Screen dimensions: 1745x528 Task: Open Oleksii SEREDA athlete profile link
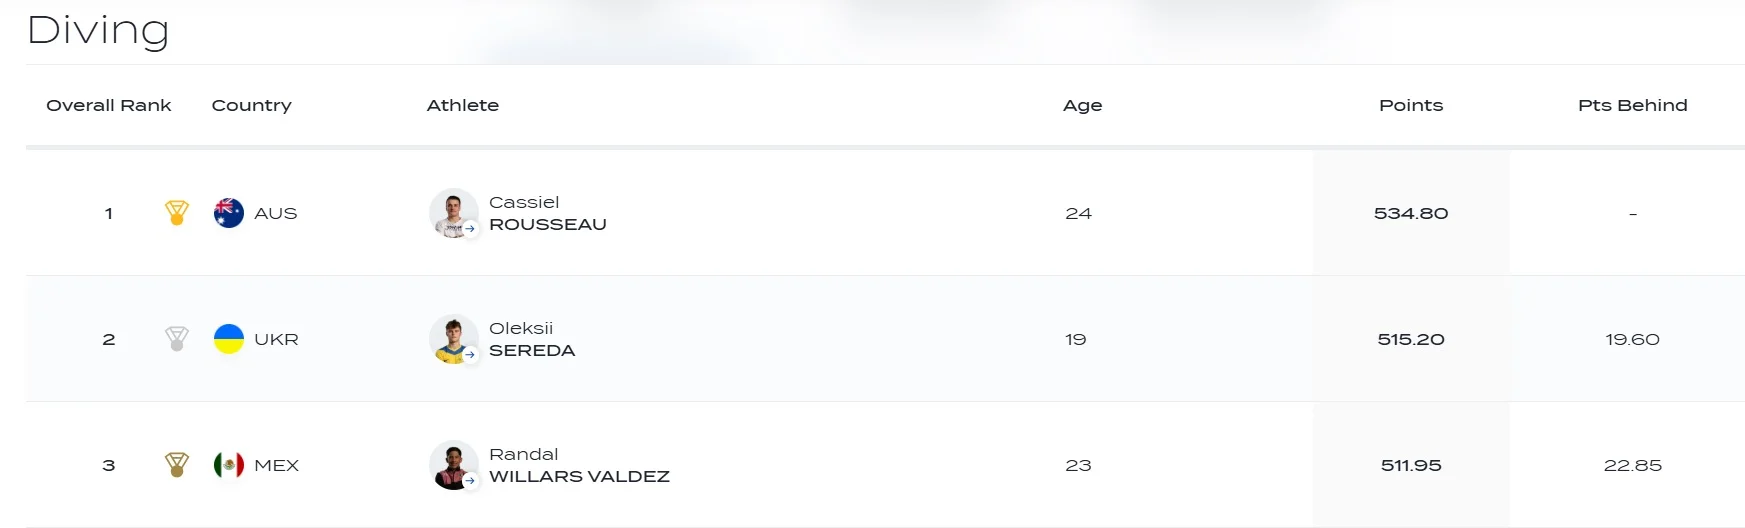click(x=531, y=340)
